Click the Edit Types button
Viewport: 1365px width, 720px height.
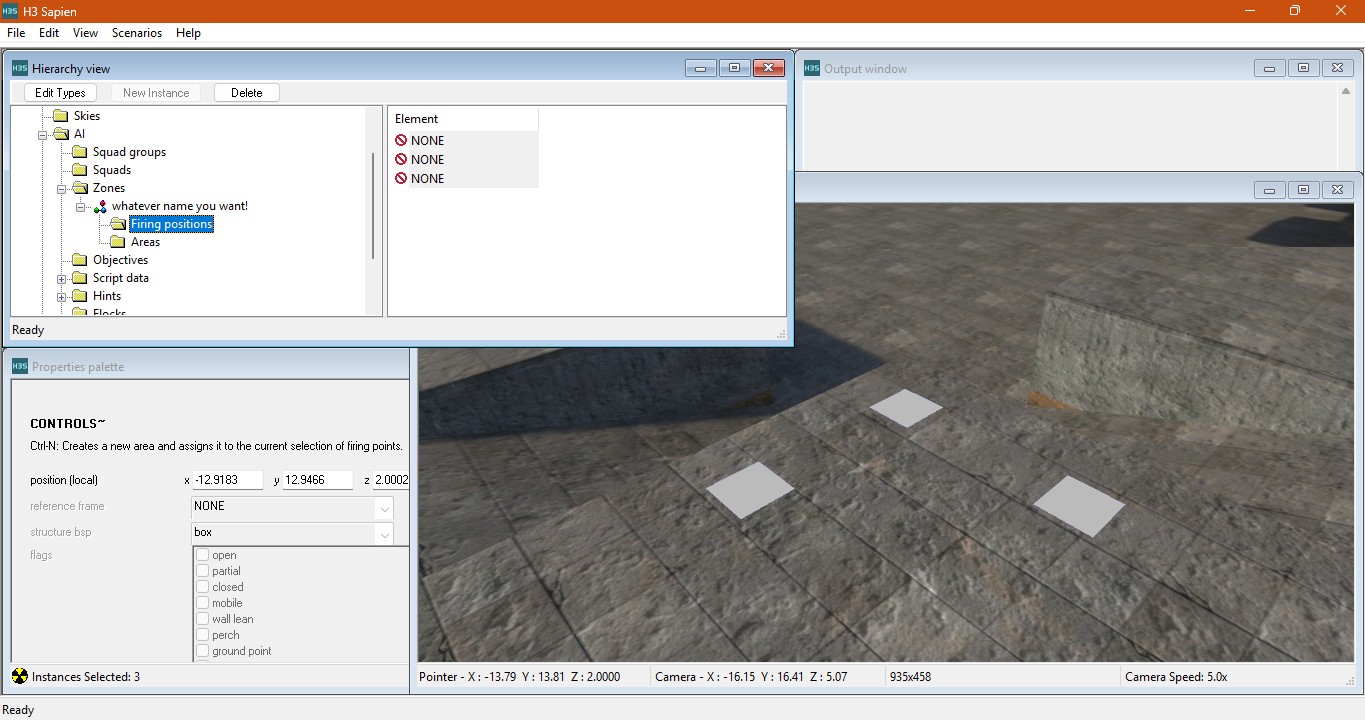60,93
